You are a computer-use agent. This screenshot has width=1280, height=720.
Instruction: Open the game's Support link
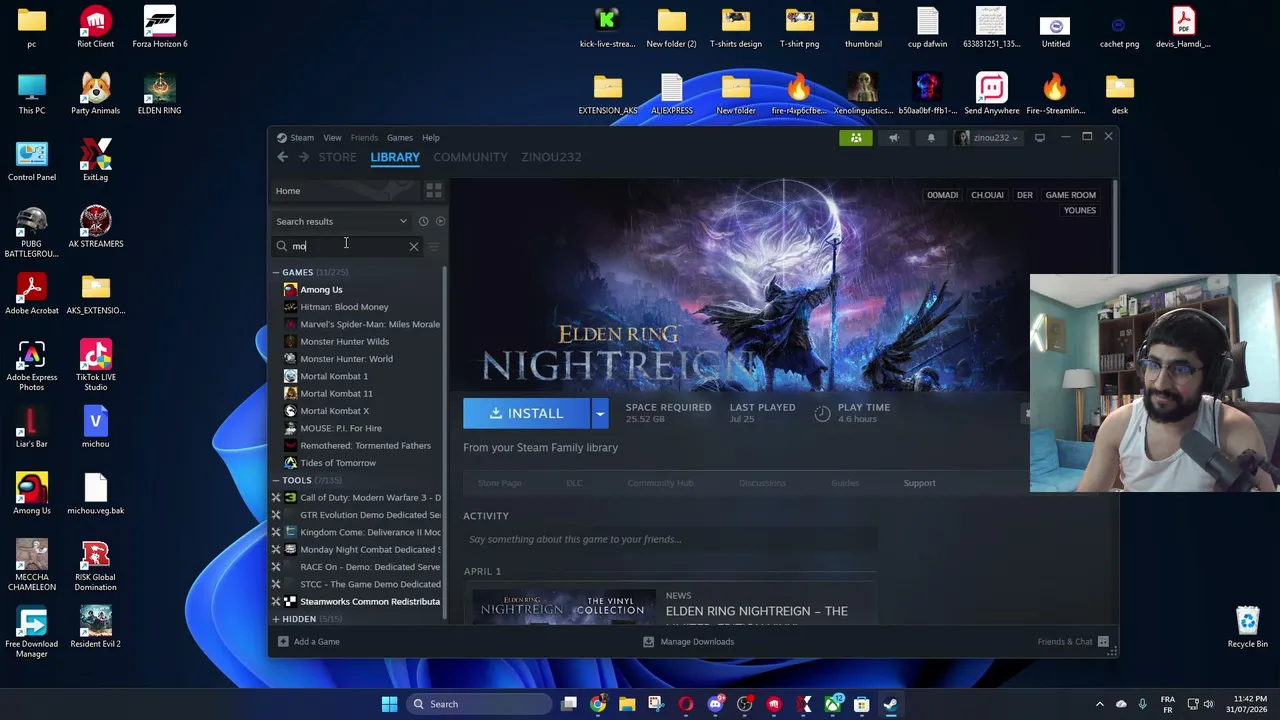click(919, 483)
